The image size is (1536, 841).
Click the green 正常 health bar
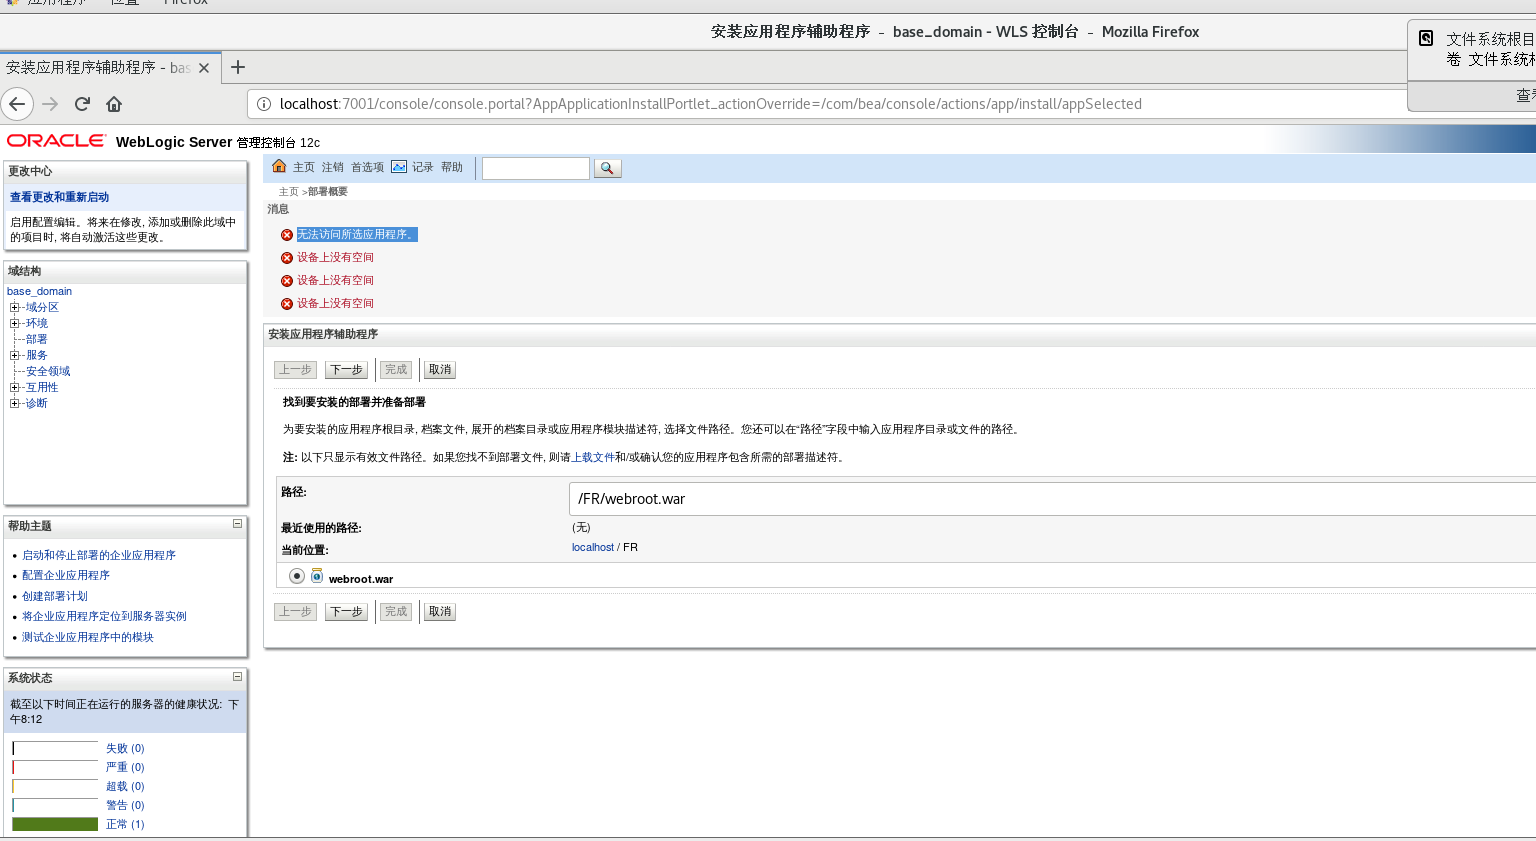coord(55,824)
